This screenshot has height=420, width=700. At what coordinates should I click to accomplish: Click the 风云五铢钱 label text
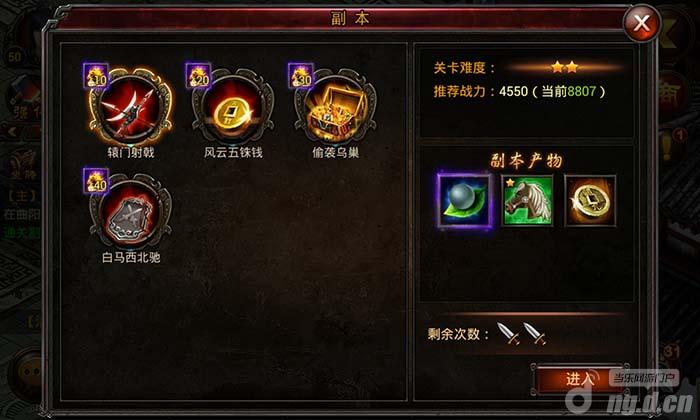pos(233,153)
